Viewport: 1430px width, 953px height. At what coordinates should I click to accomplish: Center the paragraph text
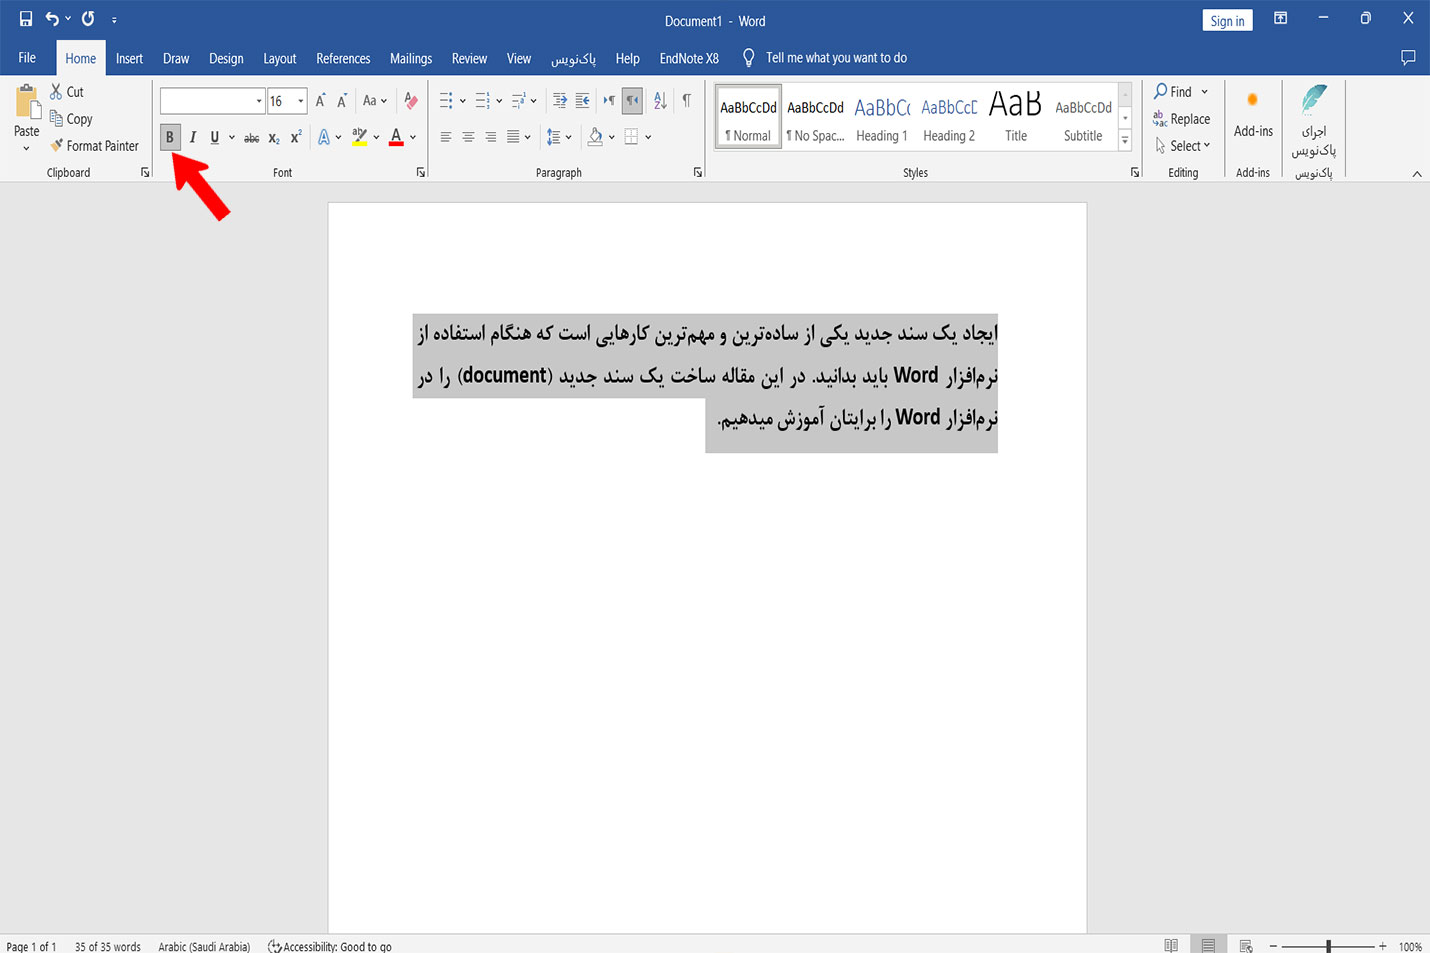click(468, 137)
